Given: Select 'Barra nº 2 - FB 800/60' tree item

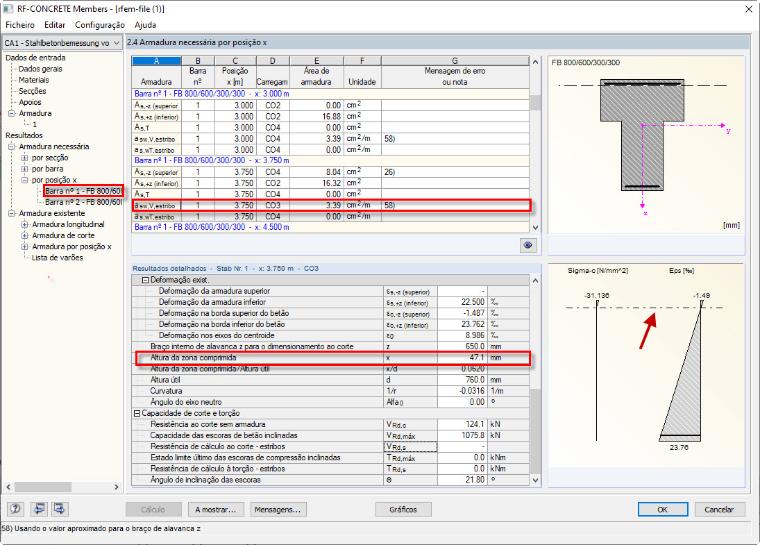Looking at the screenshot, I should (83, 202).
